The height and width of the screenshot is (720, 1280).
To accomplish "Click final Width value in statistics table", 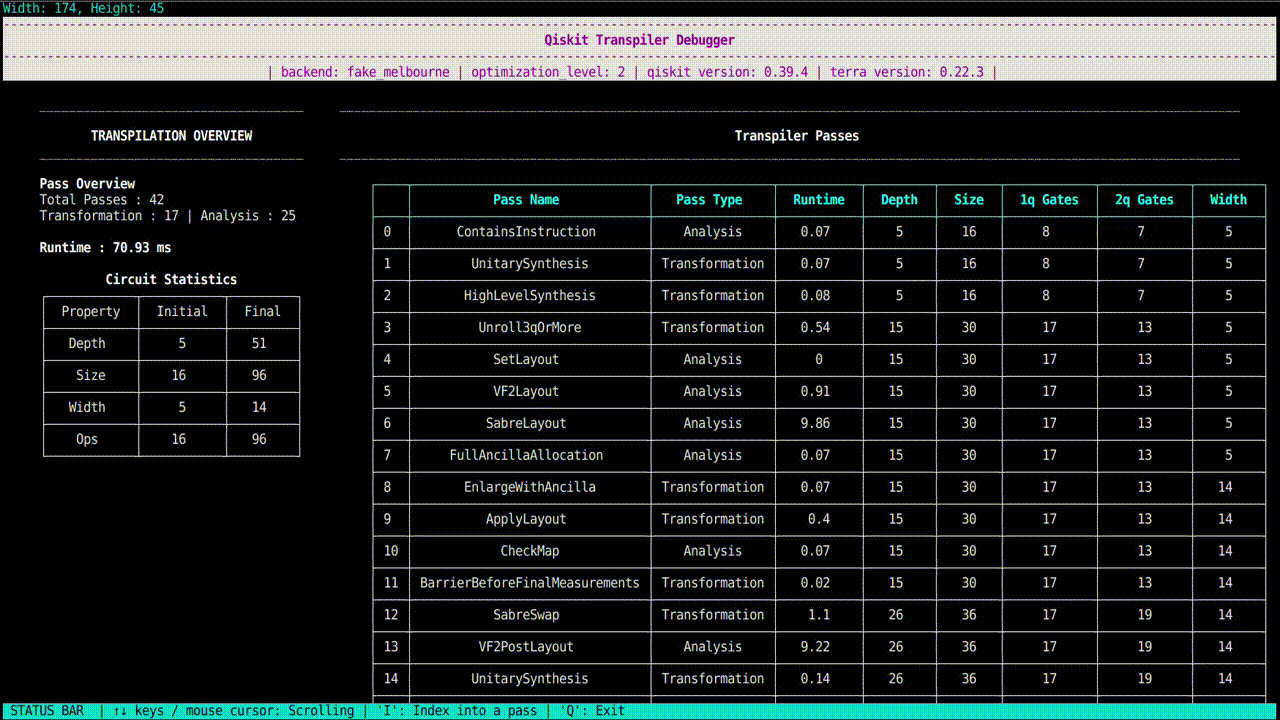I will pyautogui.click(x=259, y=408).
